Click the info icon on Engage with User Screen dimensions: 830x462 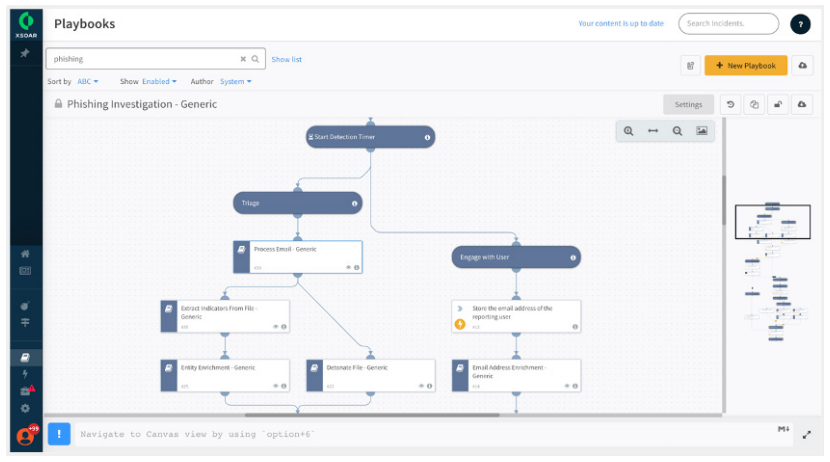click(x=573, y=258)
